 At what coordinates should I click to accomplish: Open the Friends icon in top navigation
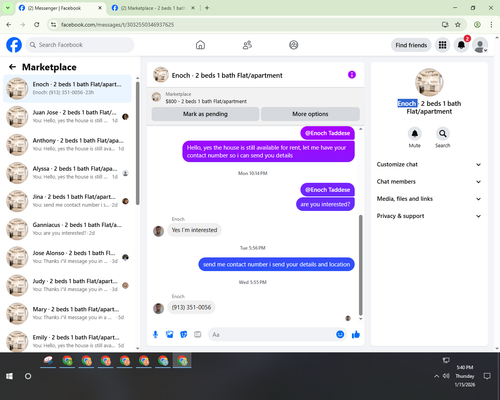point(247,45)
